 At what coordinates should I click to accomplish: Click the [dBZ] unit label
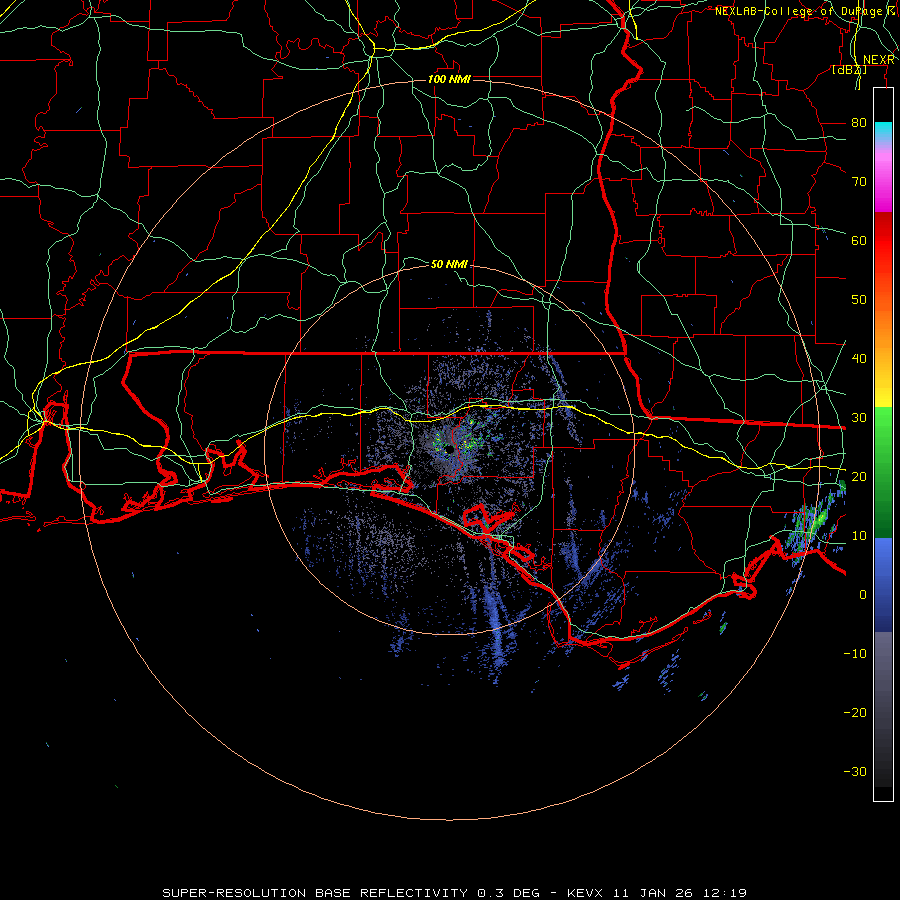click(x=849, y=70)
